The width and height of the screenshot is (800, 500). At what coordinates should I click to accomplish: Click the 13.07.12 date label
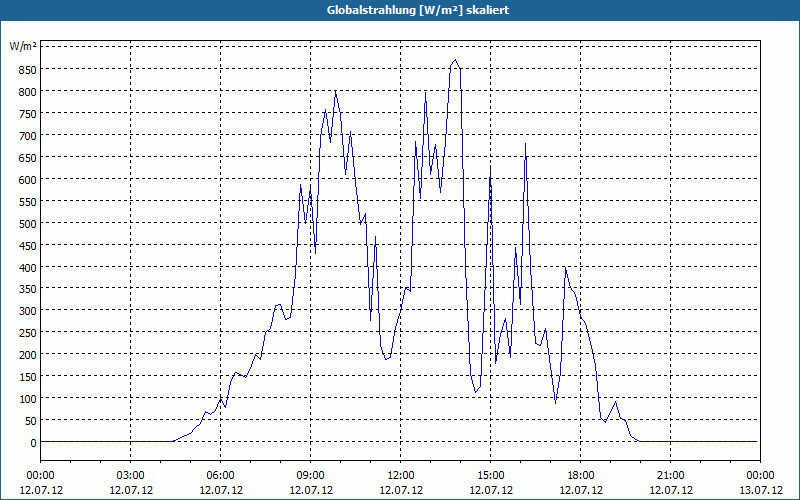pos(760,490)
